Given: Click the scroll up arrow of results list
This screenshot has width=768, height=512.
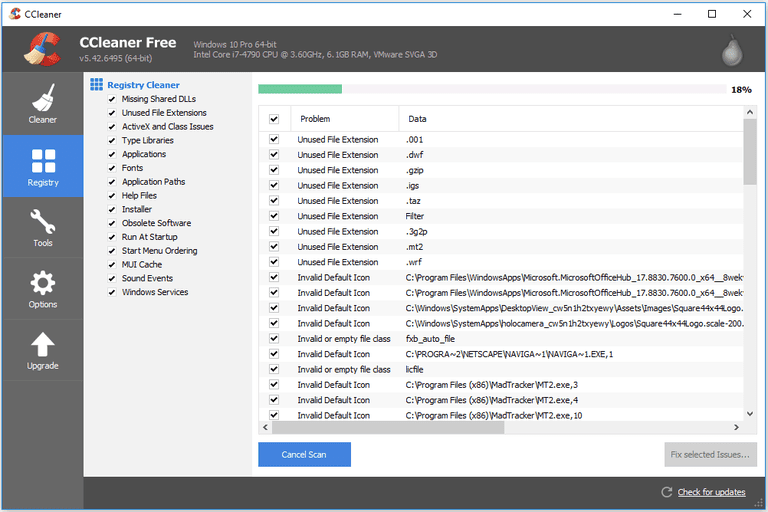Looking at the screenshot, I should pyautogui.click(x=749, y=112).
